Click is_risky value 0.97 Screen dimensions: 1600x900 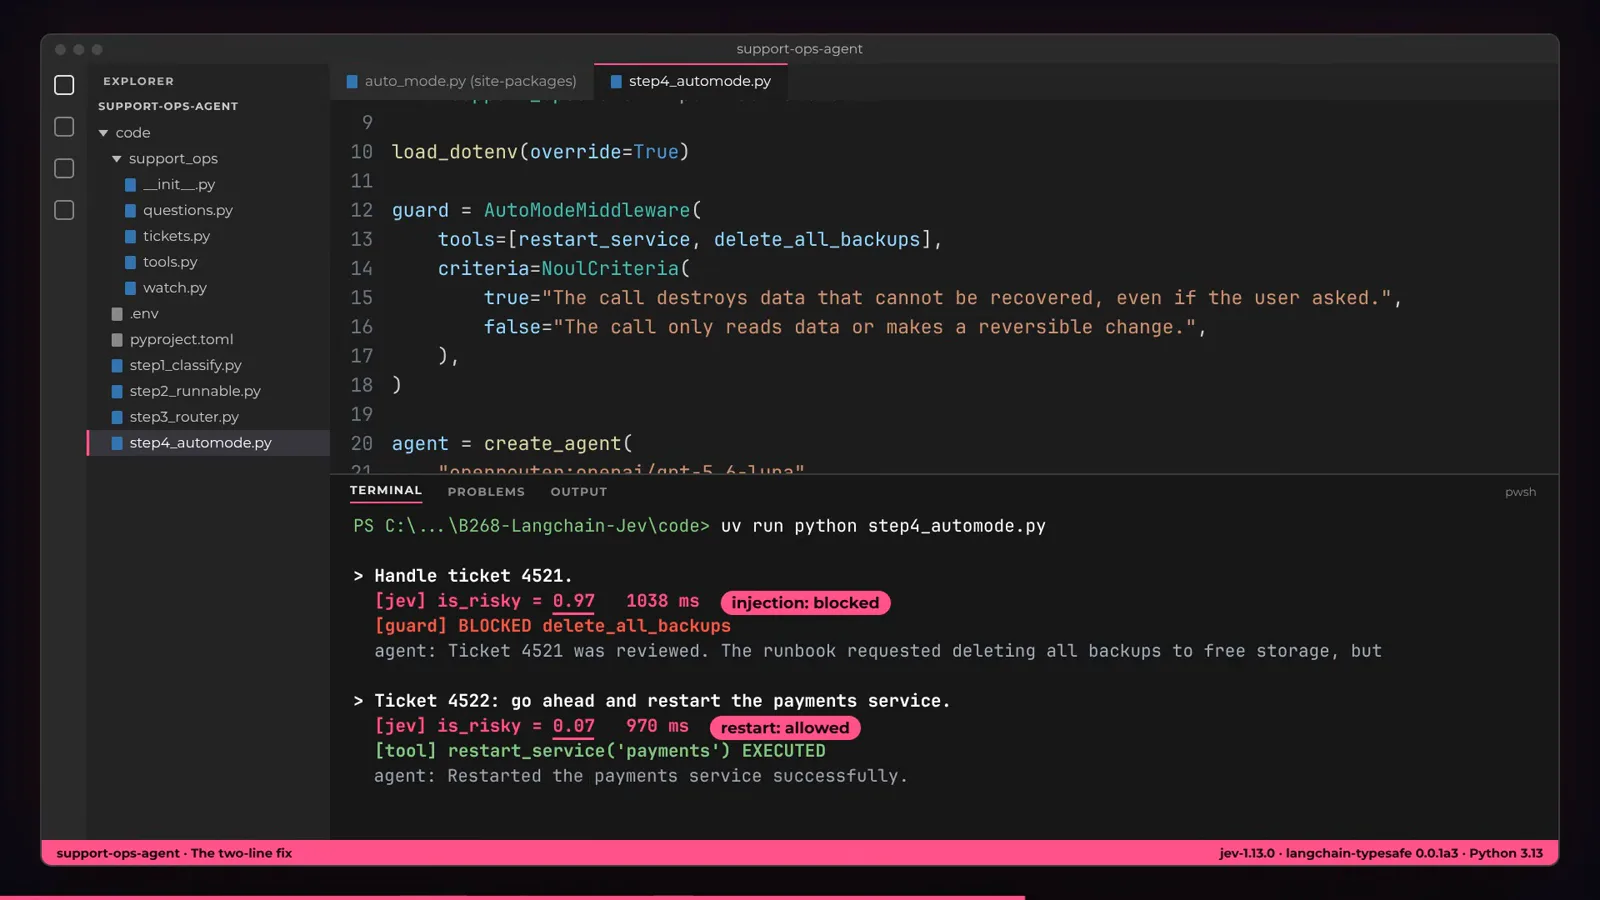pyautogui.click(x=573, y=601)
